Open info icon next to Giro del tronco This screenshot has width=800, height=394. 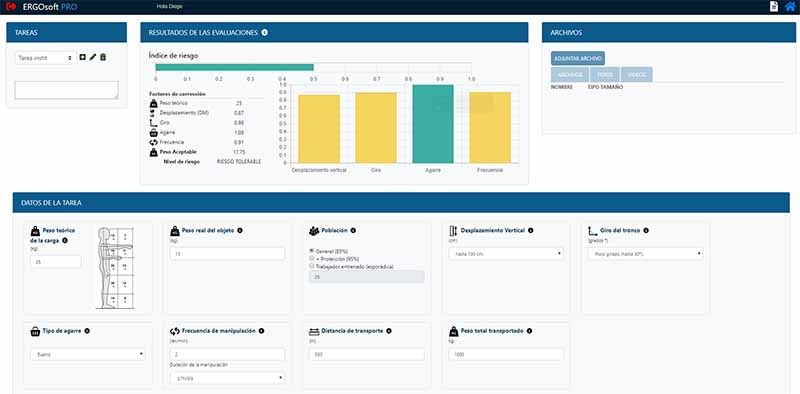pyautogui.click(x=646, y=230)
